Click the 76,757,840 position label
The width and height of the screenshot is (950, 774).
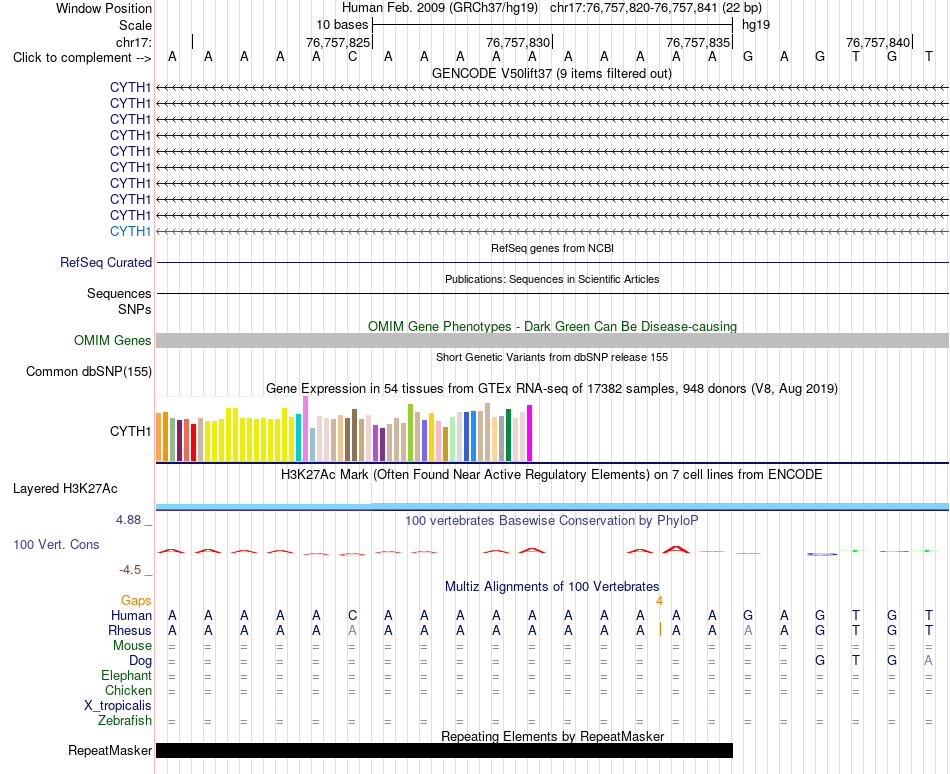point(878,42)
